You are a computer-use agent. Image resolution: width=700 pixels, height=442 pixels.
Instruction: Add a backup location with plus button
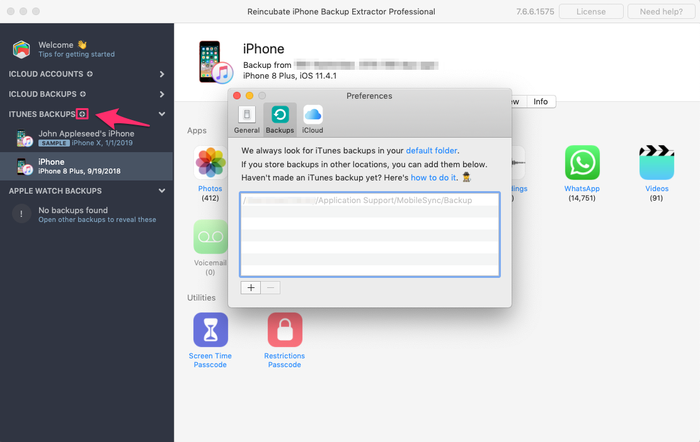251,288
